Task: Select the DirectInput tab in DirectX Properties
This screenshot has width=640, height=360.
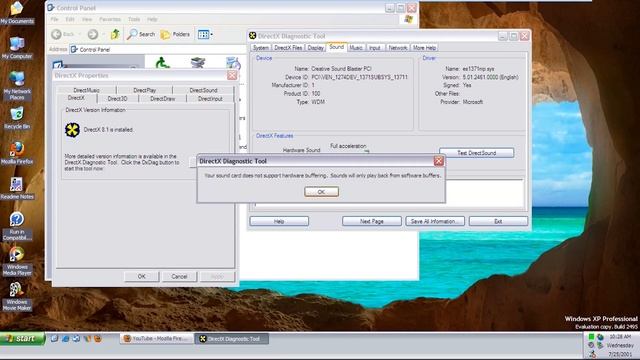Action: pos(210,99)
